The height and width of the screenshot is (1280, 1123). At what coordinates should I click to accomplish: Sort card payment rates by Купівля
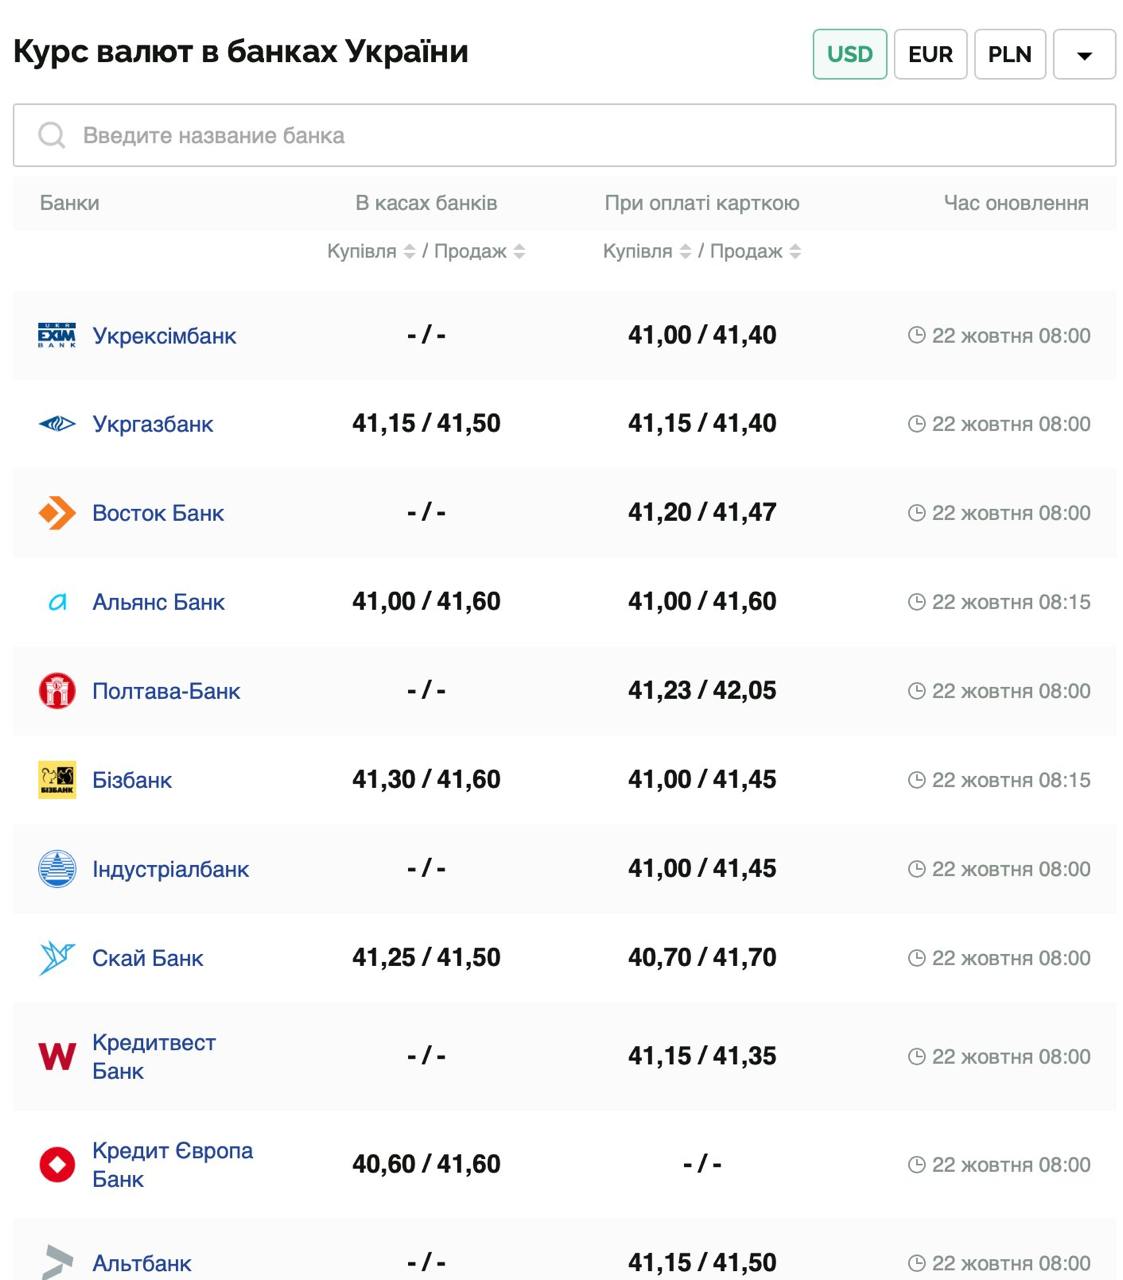(685, 252)
